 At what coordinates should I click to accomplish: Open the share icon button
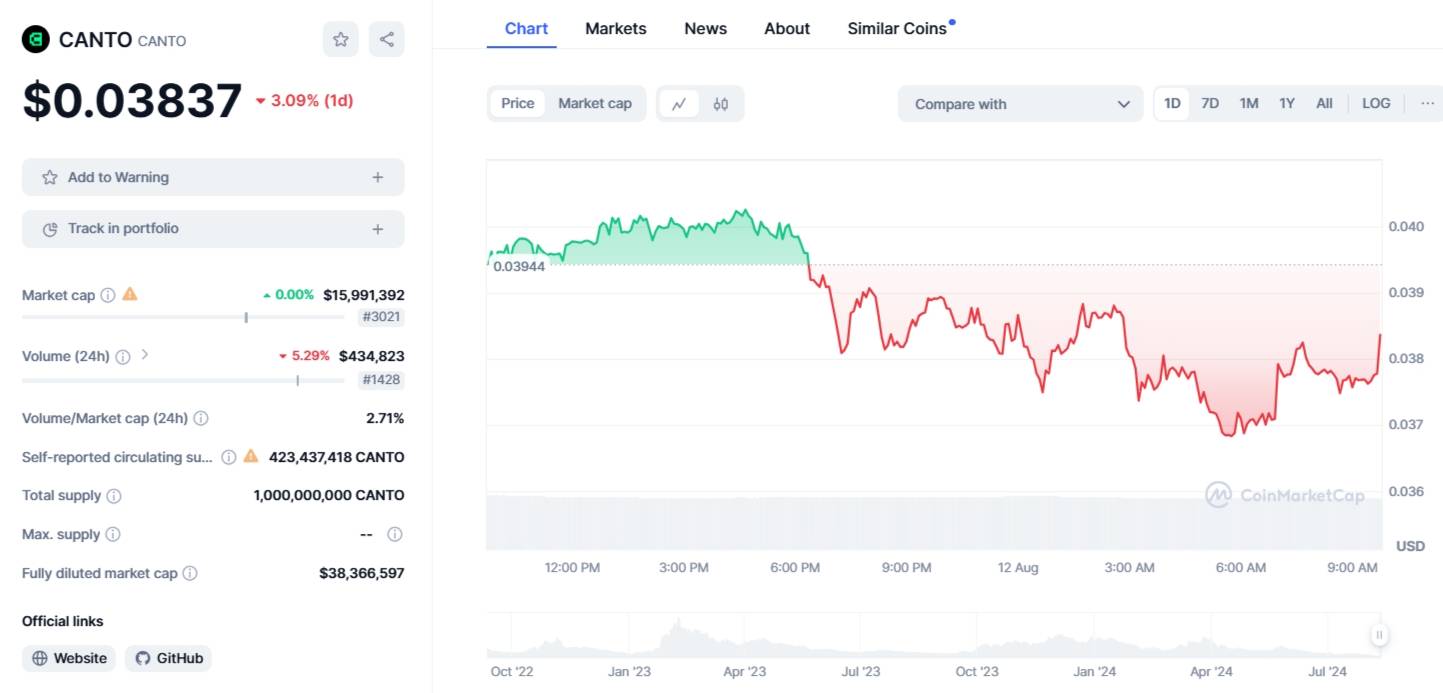point(387,39)
